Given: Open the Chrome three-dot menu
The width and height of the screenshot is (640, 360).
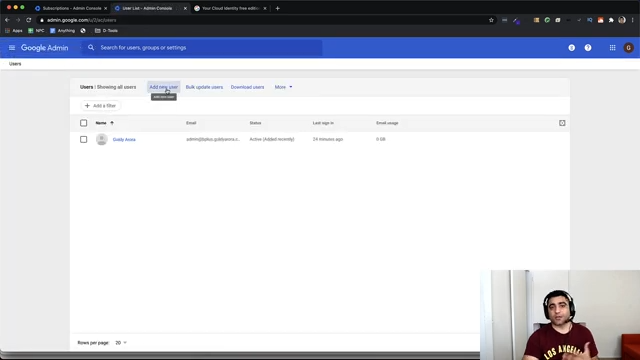Looking at the screenshot, I should 633,20.
